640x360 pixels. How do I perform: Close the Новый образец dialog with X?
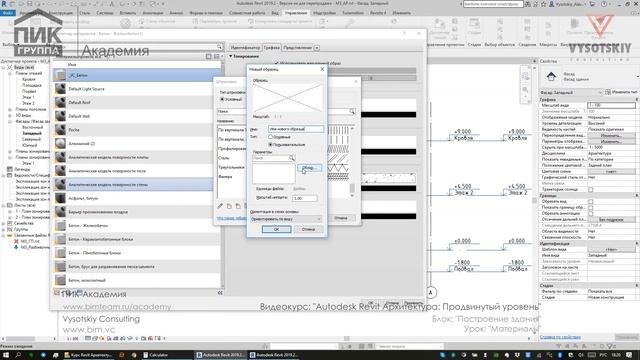pos(322,69)
